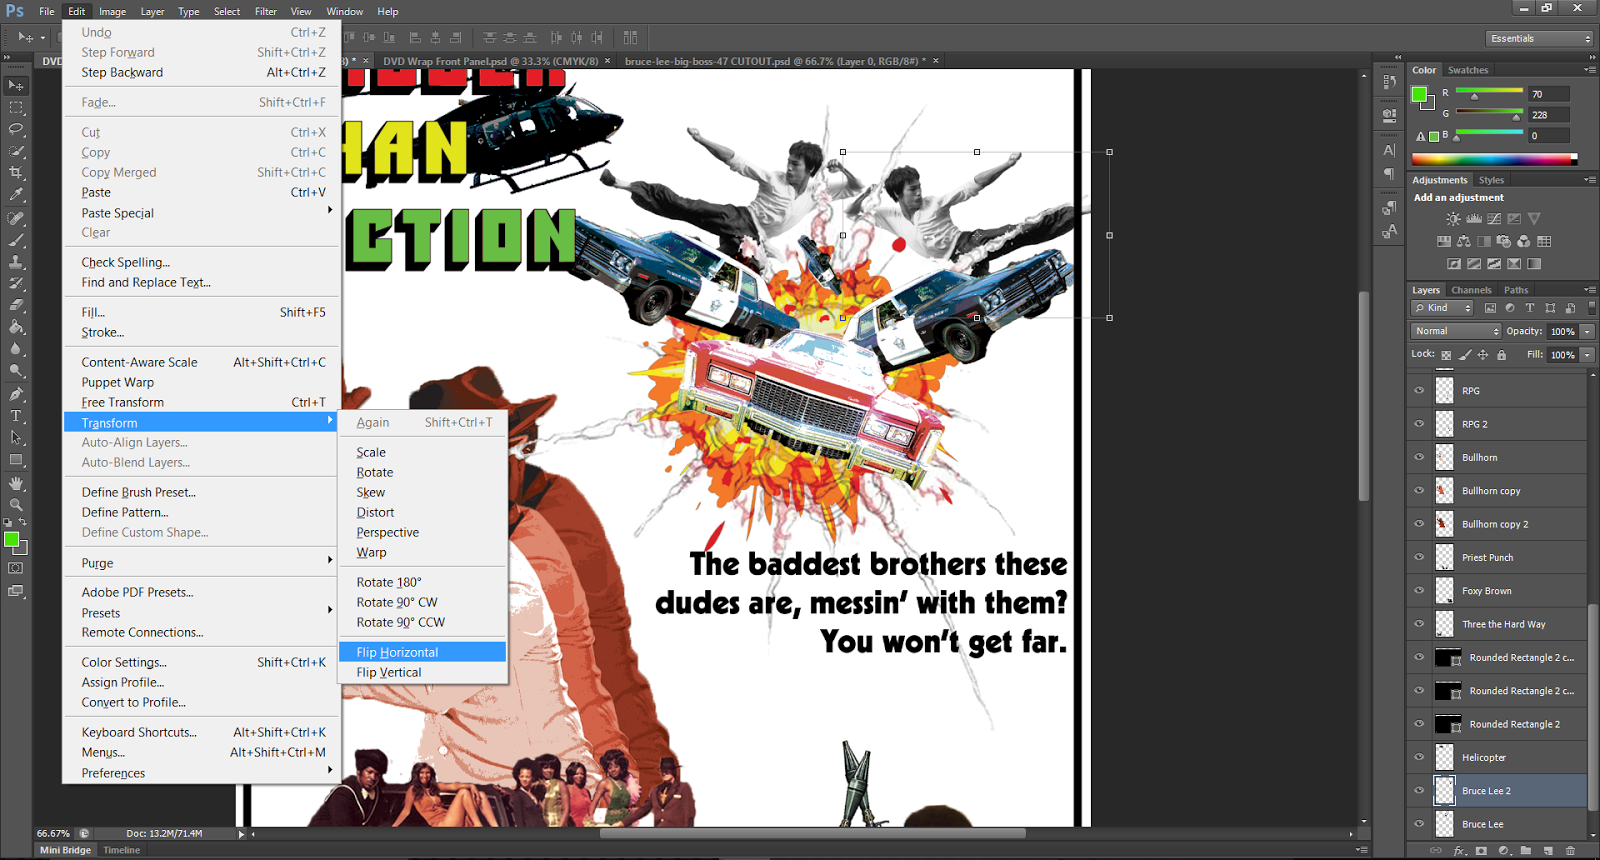
Task: Select the Crop tool
Action: click(16, 174)
